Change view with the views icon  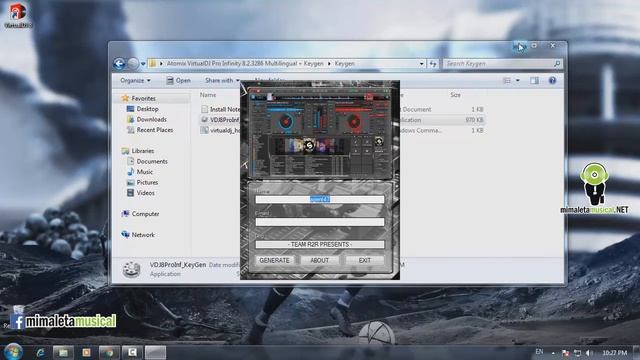(x=507, y=80)
